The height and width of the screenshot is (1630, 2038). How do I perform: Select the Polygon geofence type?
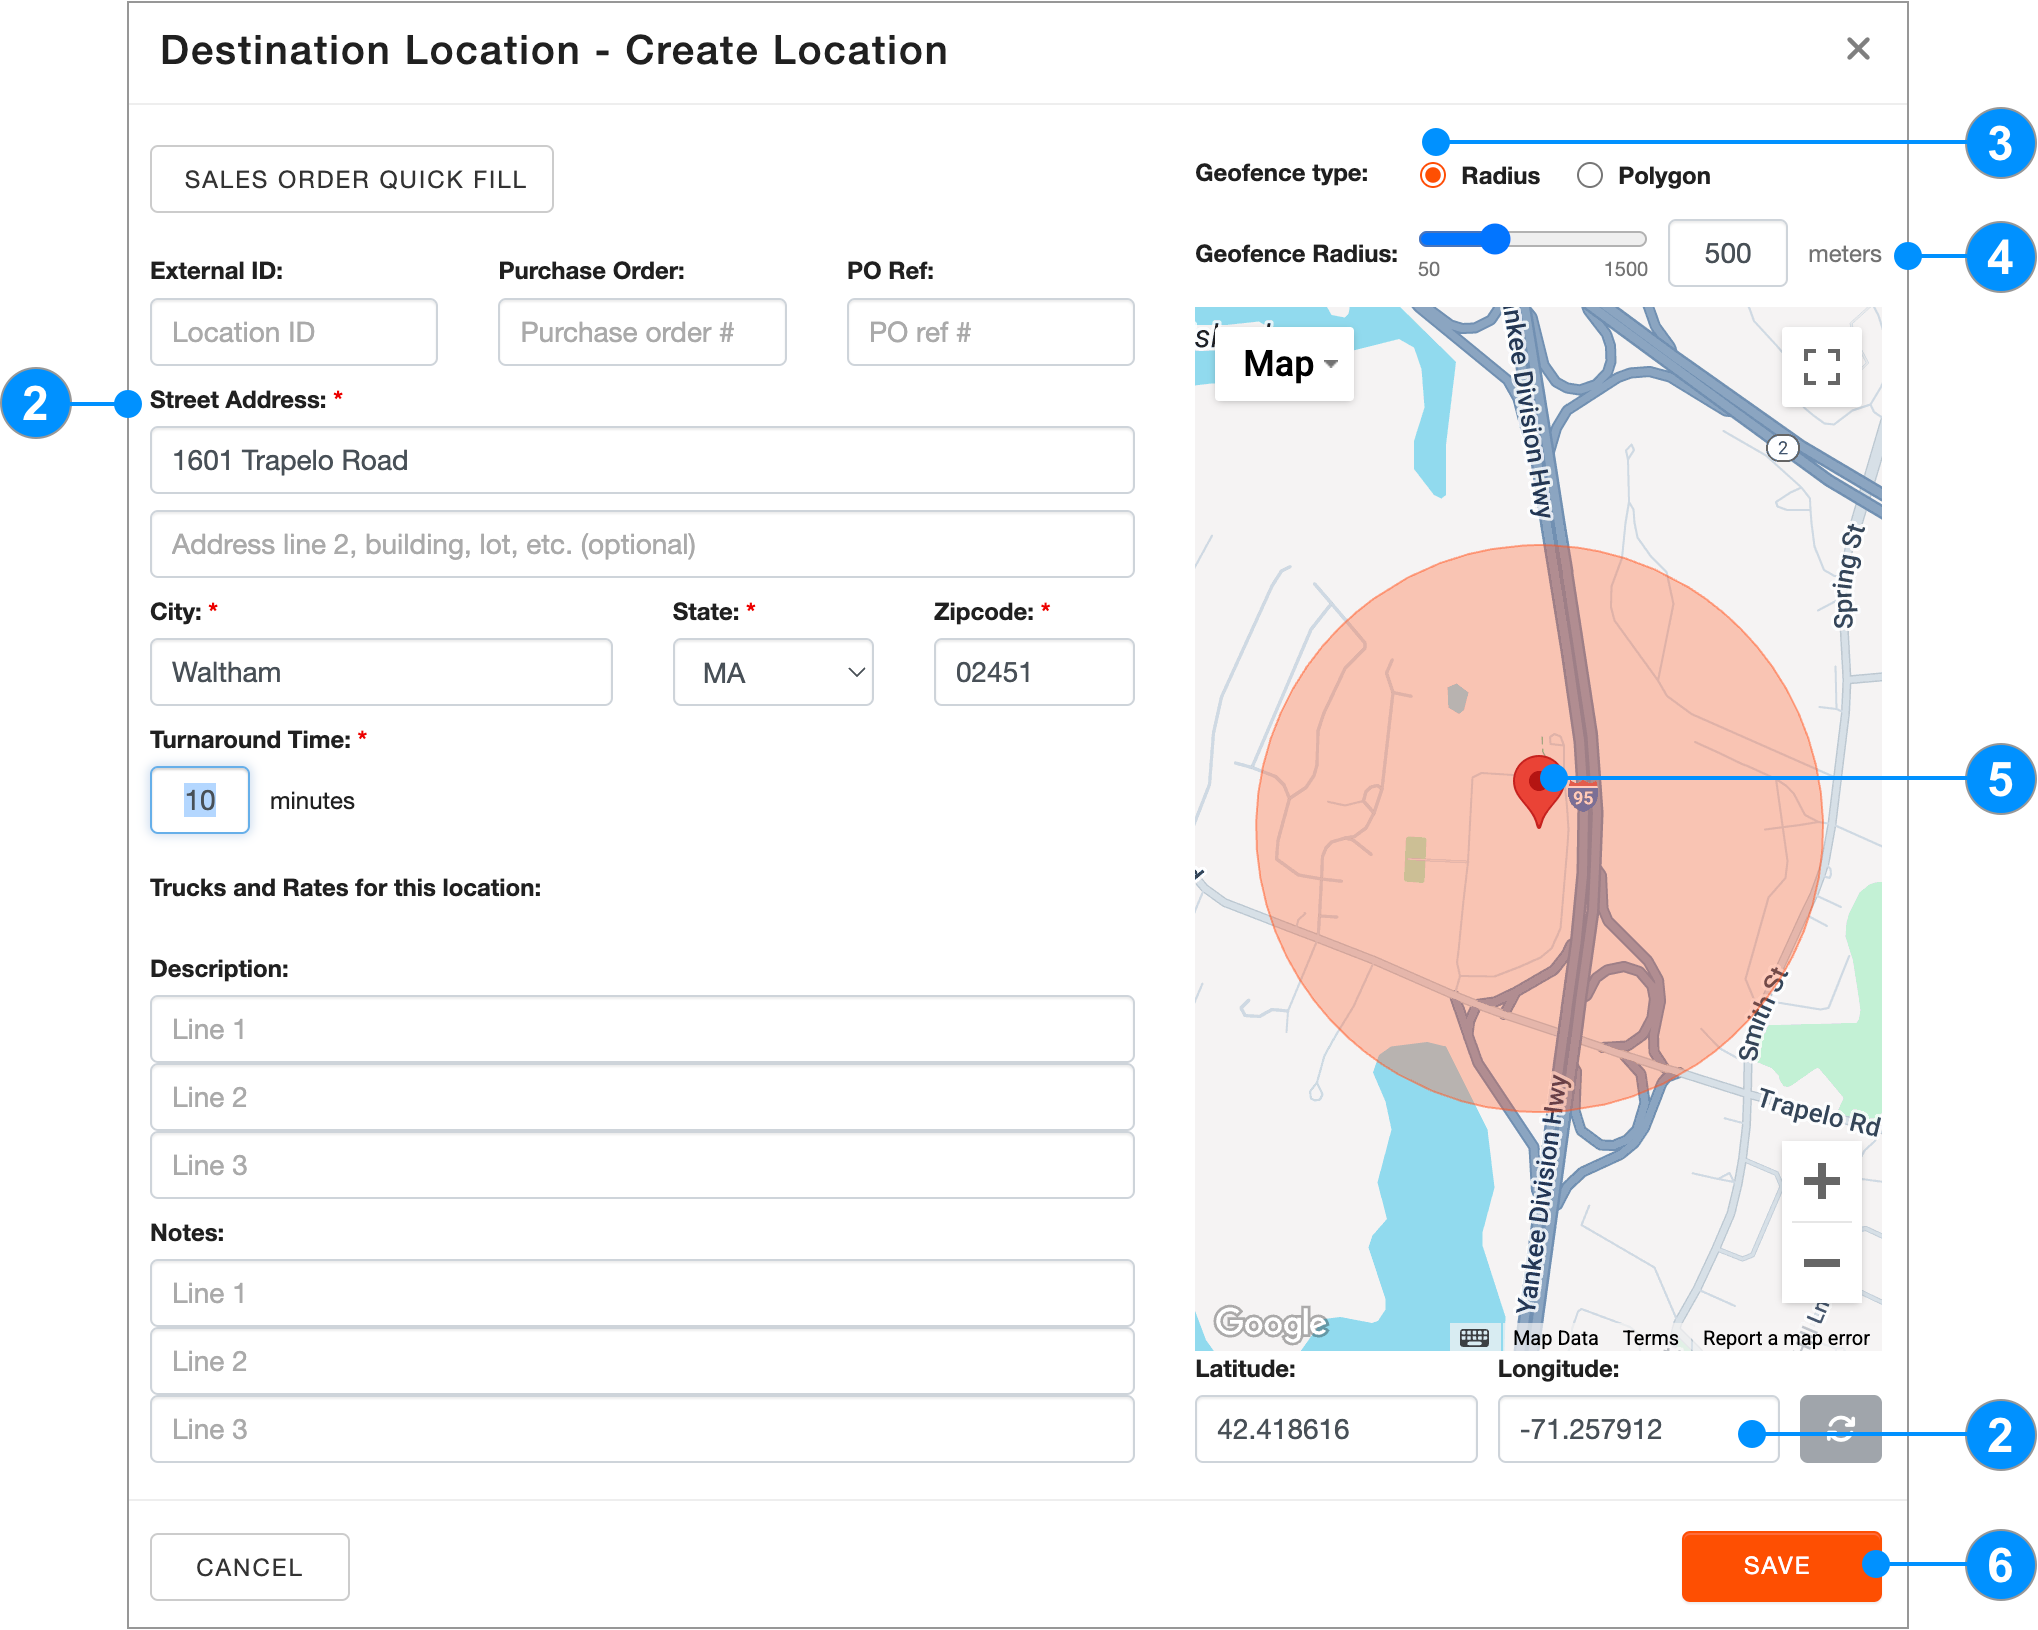click(x=1590, y=176)
